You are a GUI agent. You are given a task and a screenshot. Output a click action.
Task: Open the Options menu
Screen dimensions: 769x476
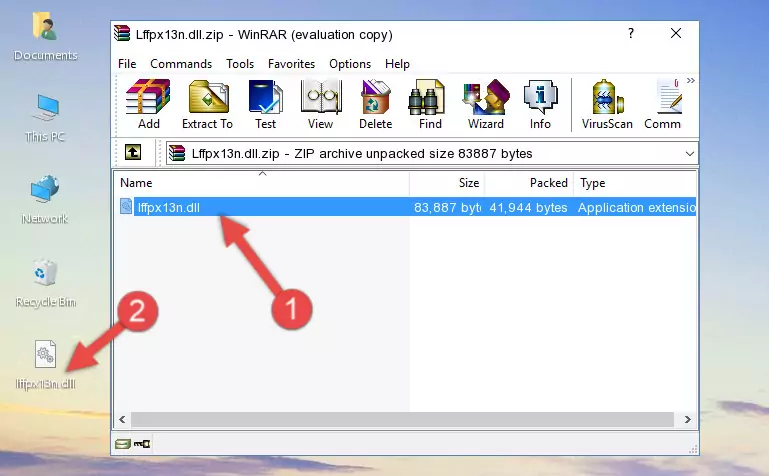[350, 64]
